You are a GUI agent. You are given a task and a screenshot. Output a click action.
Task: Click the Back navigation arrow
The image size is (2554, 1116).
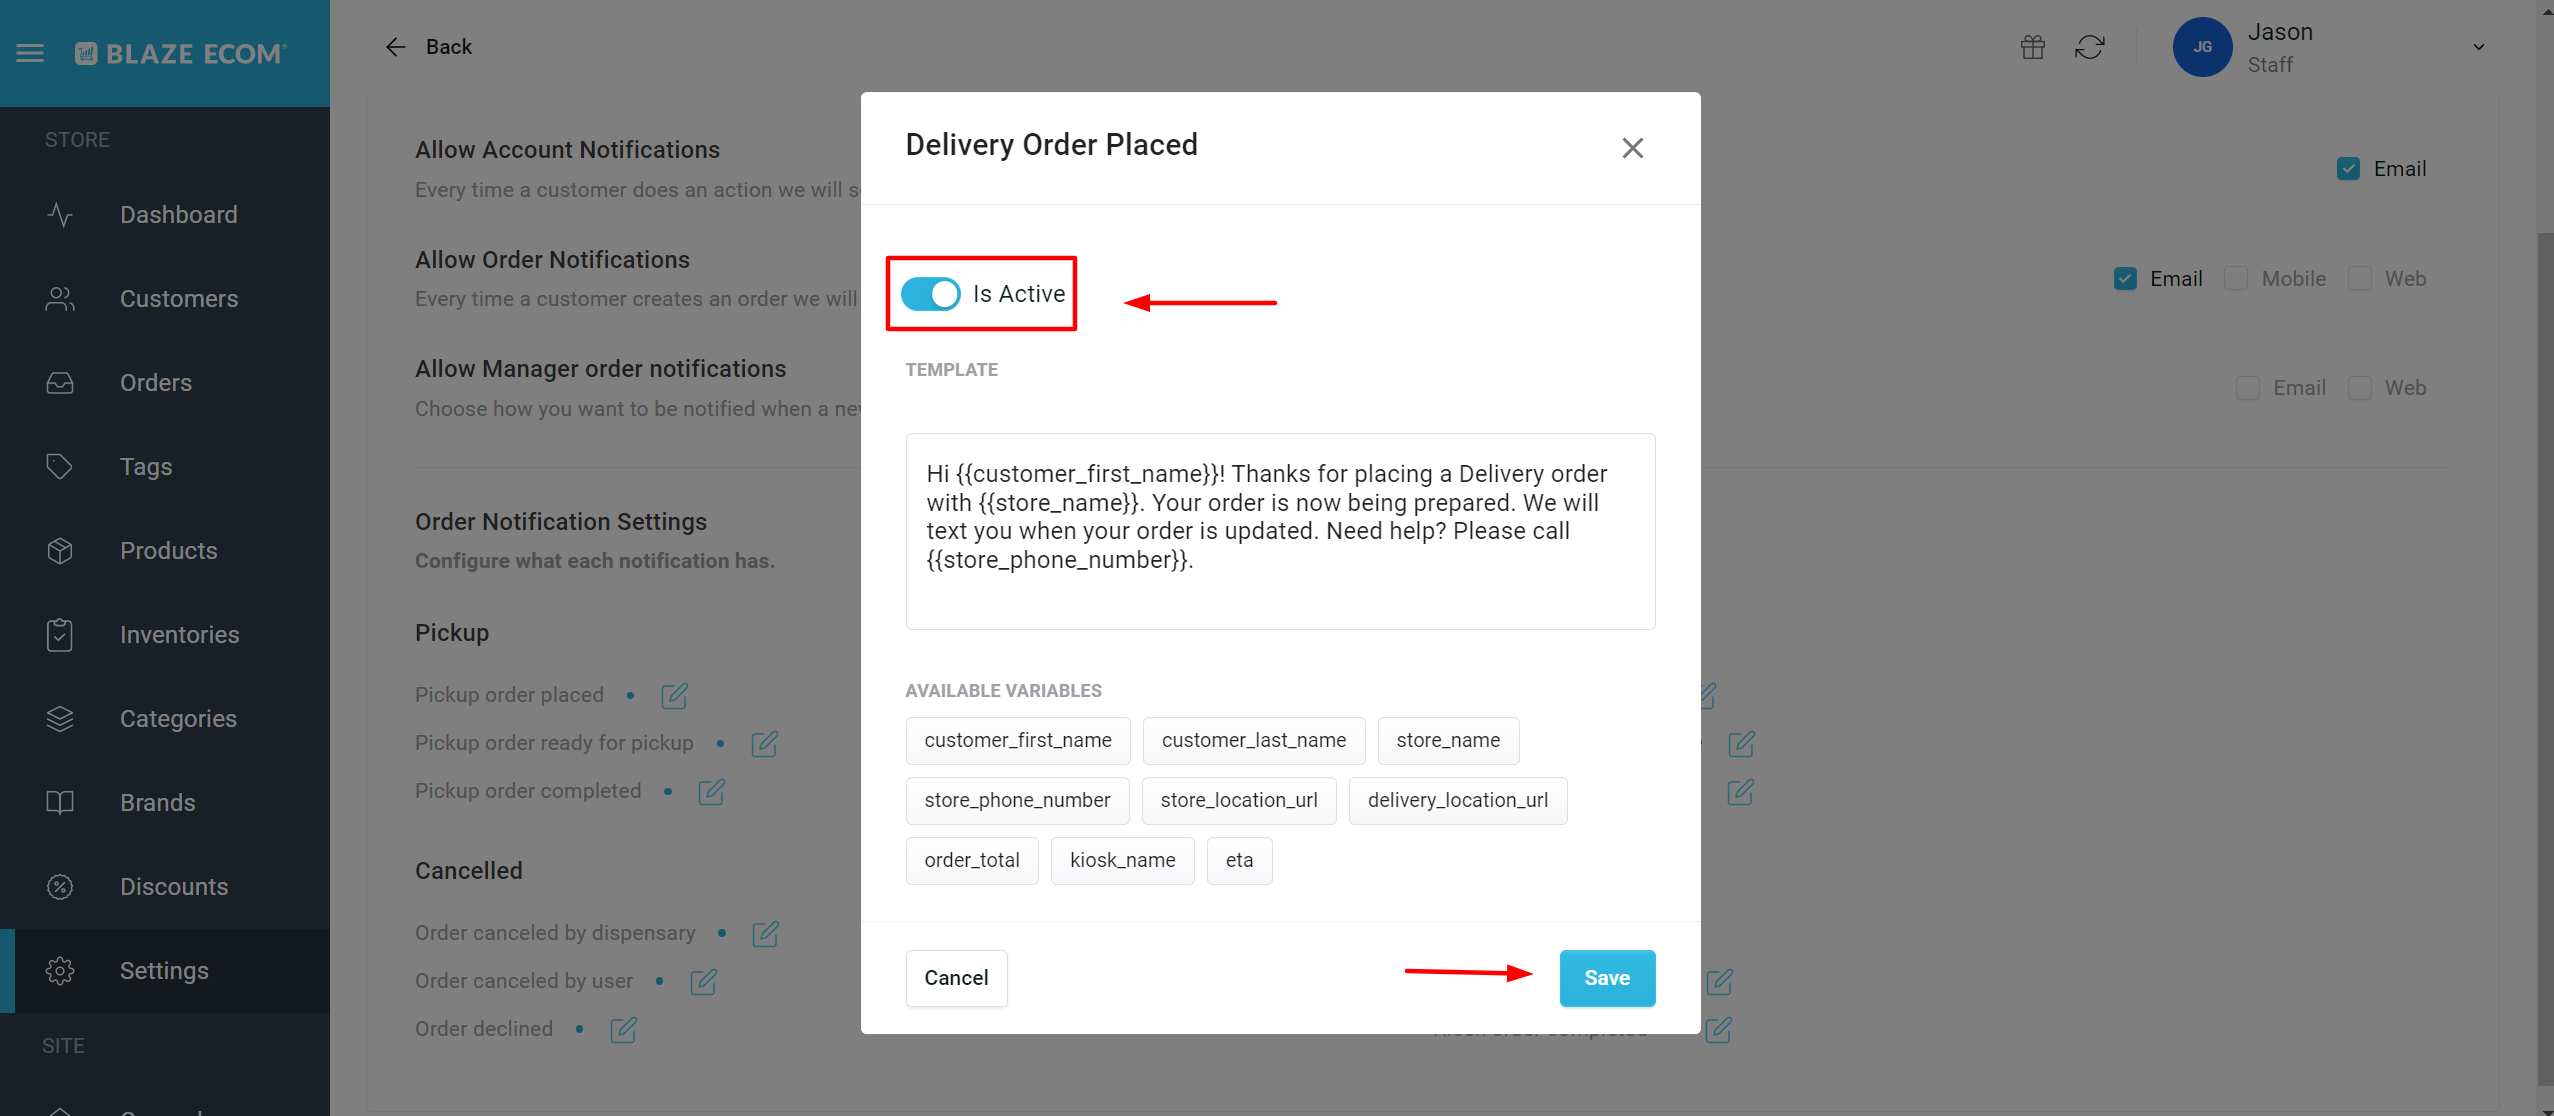(396, 46)
